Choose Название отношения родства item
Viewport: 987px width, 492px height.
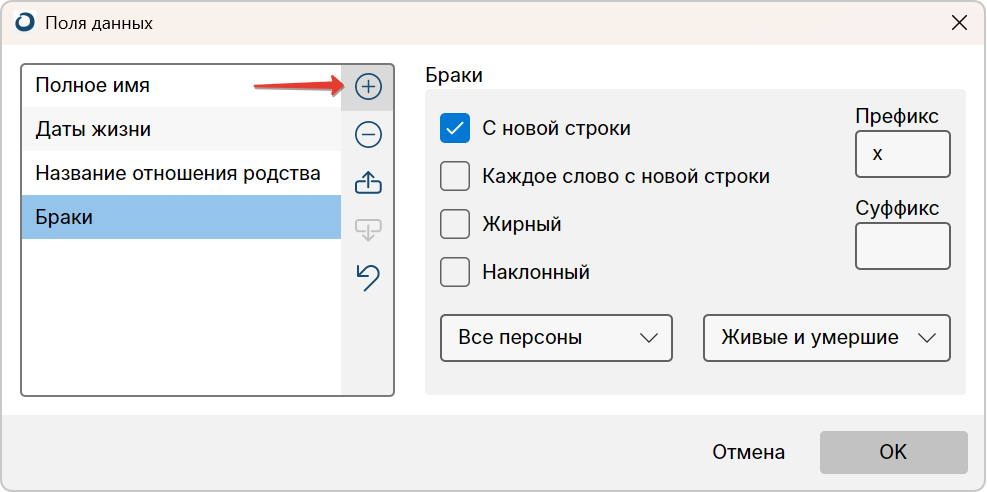tap(181, 173)
